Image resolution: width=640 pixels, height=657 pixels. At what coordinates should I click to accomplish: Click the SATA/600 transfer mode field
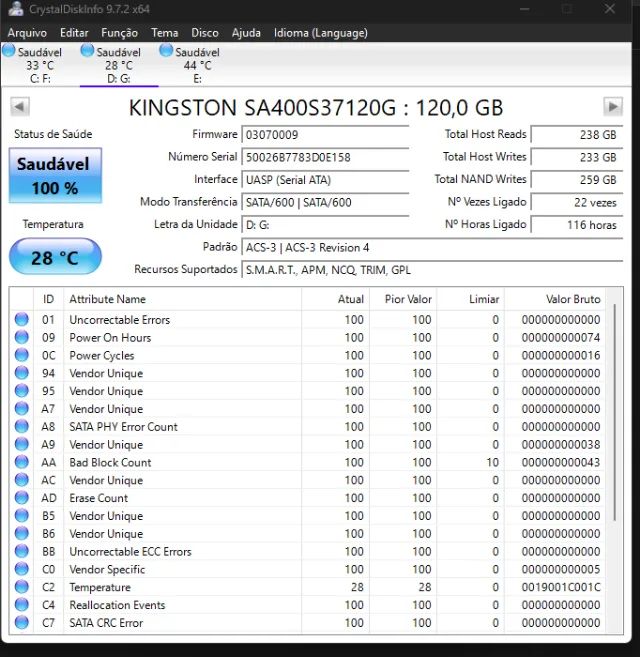coord(325,203)
